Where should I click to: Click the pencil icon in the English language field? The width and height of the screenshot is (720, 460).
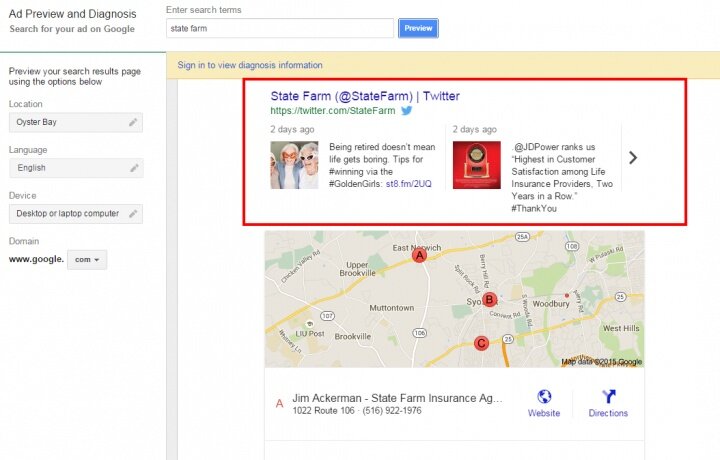[x=134, y=168]
